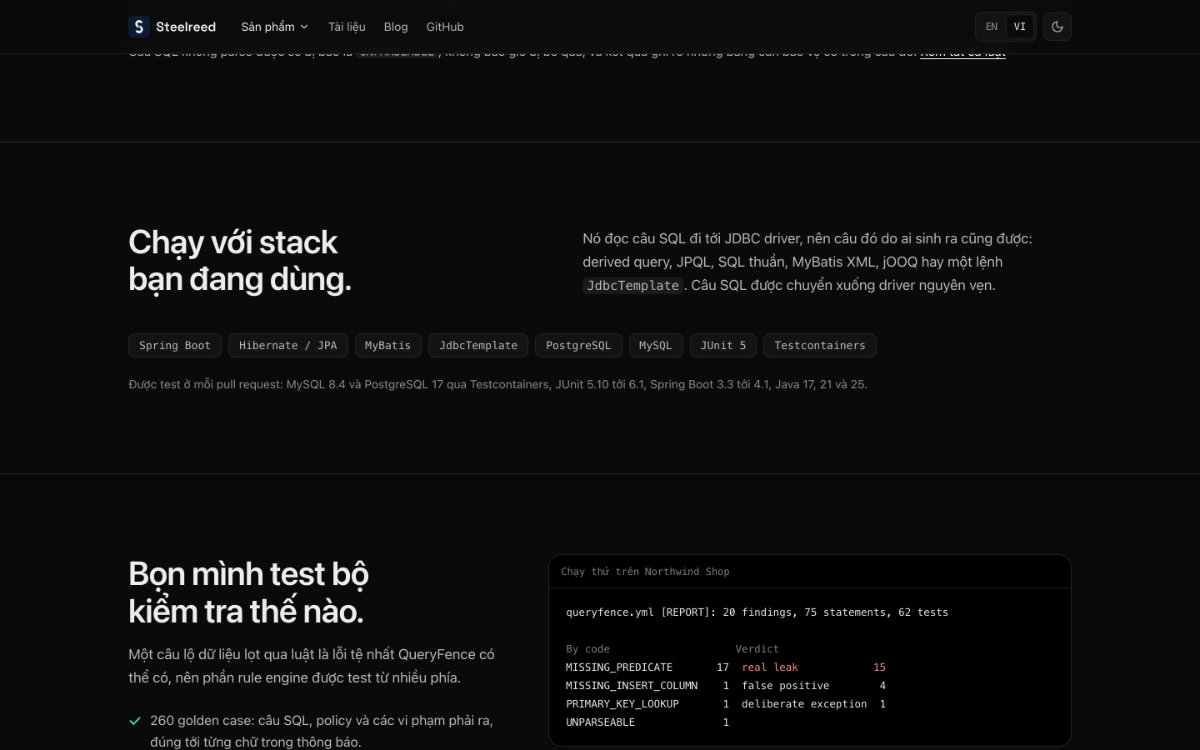Click the queryfence.yml report line
The height and width of the screenshot is (750, 1200).
(757, 612)
